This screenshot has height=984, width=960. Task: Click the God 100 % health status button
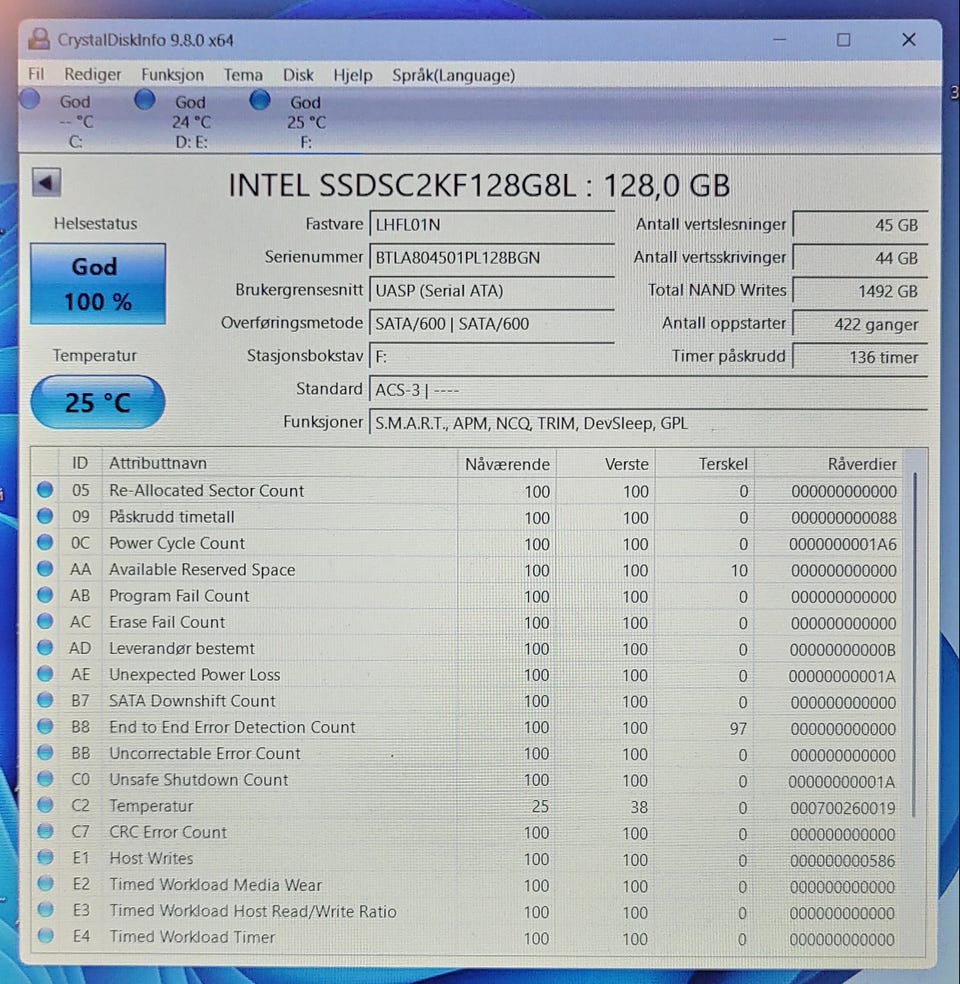pos(98,284)
